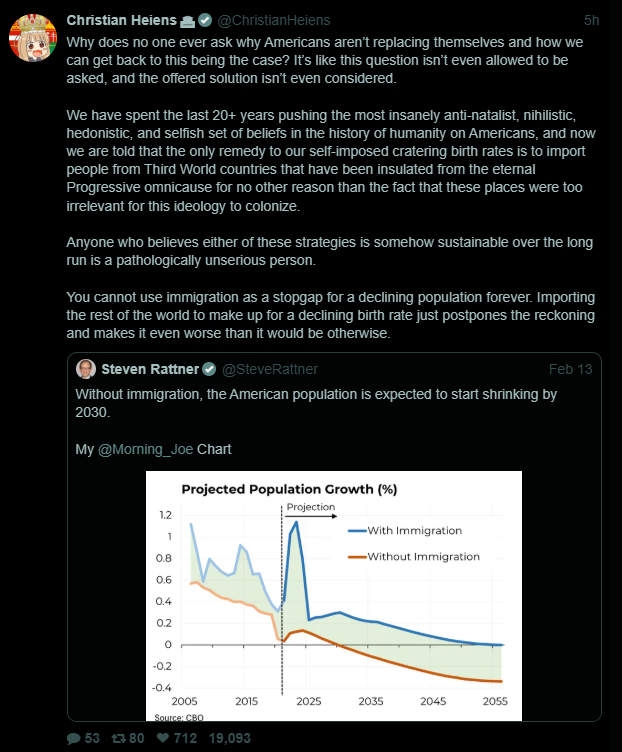Screen dimensions: 622x752
Task: Click Christian Heiens' profile avatar
Action: click(33, 37)
